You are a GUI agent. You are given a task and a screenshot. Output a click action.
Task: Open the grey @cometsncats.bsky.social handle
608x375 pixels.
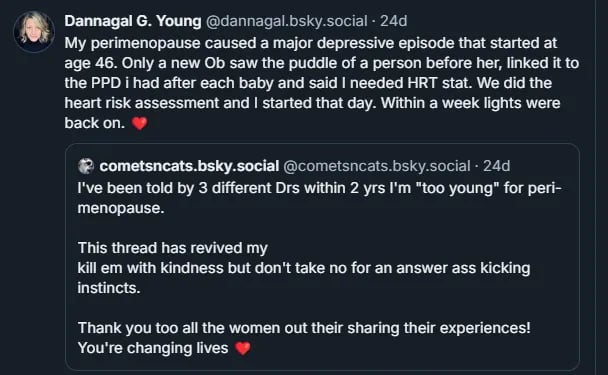coord(377,166)
